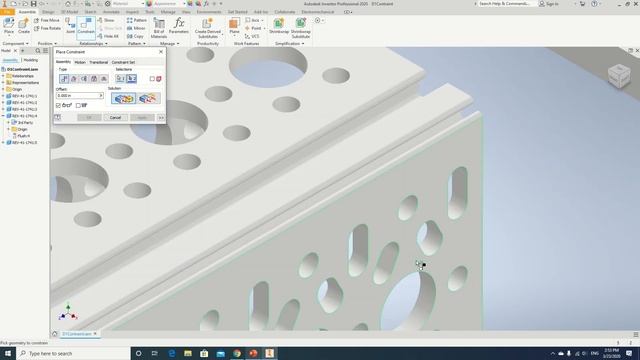The height and width of the screenshot is (360, 640).
Task: Expand the Representations folder
Action: click(3, 82)
